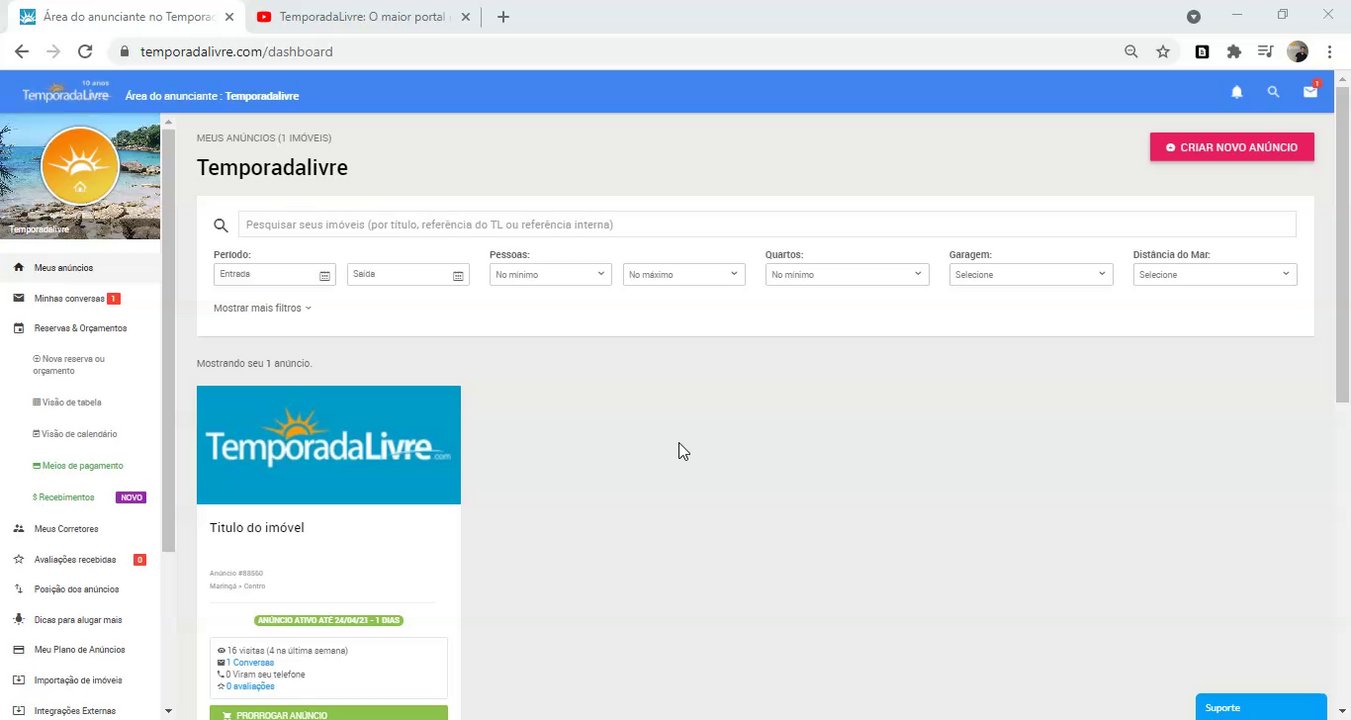Select the Área do anunciante browser tab
The height and width of the screenshot is (720, 1351).
pos(125,17)
